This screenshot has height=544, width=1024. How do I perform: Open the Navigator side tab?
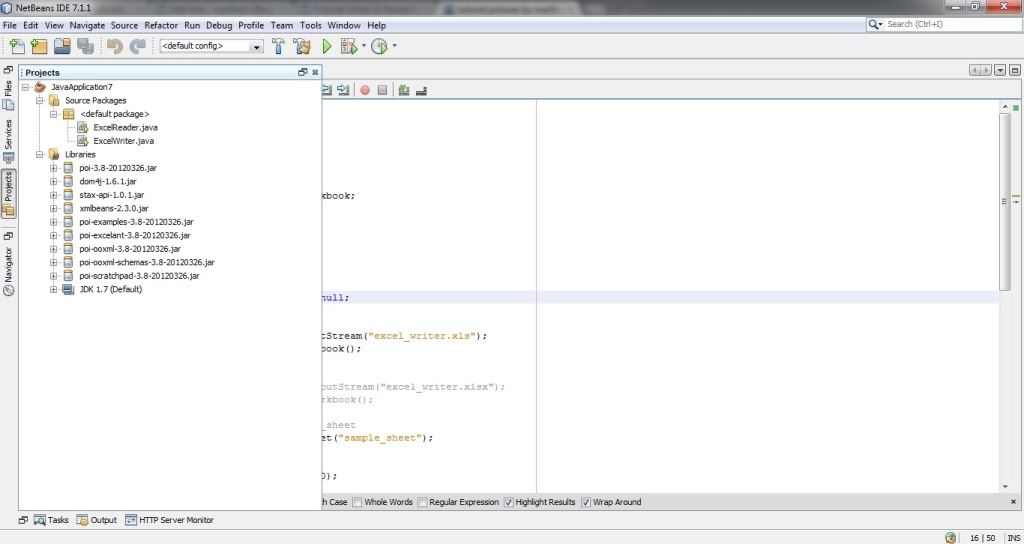click(x=8, y=271)
